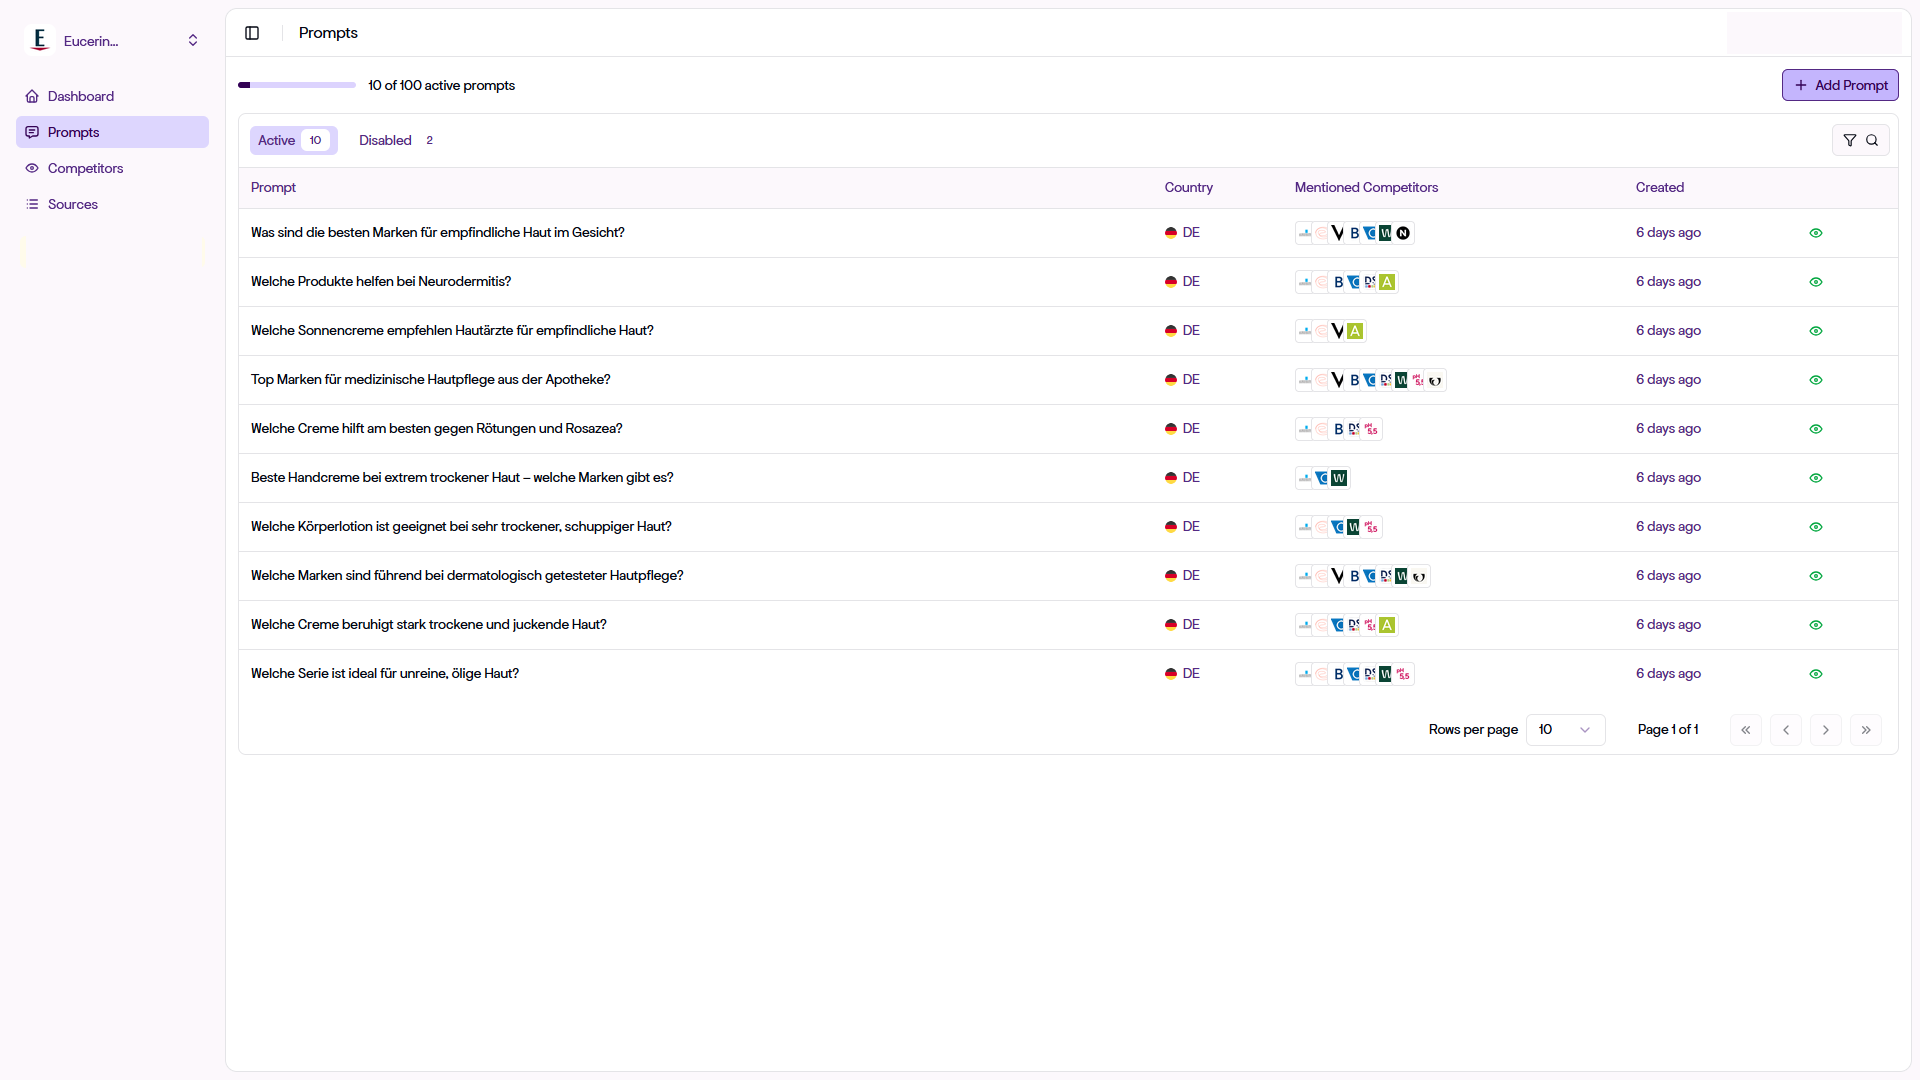
Task: Switch to the Active tab
Action: (293, 141)
